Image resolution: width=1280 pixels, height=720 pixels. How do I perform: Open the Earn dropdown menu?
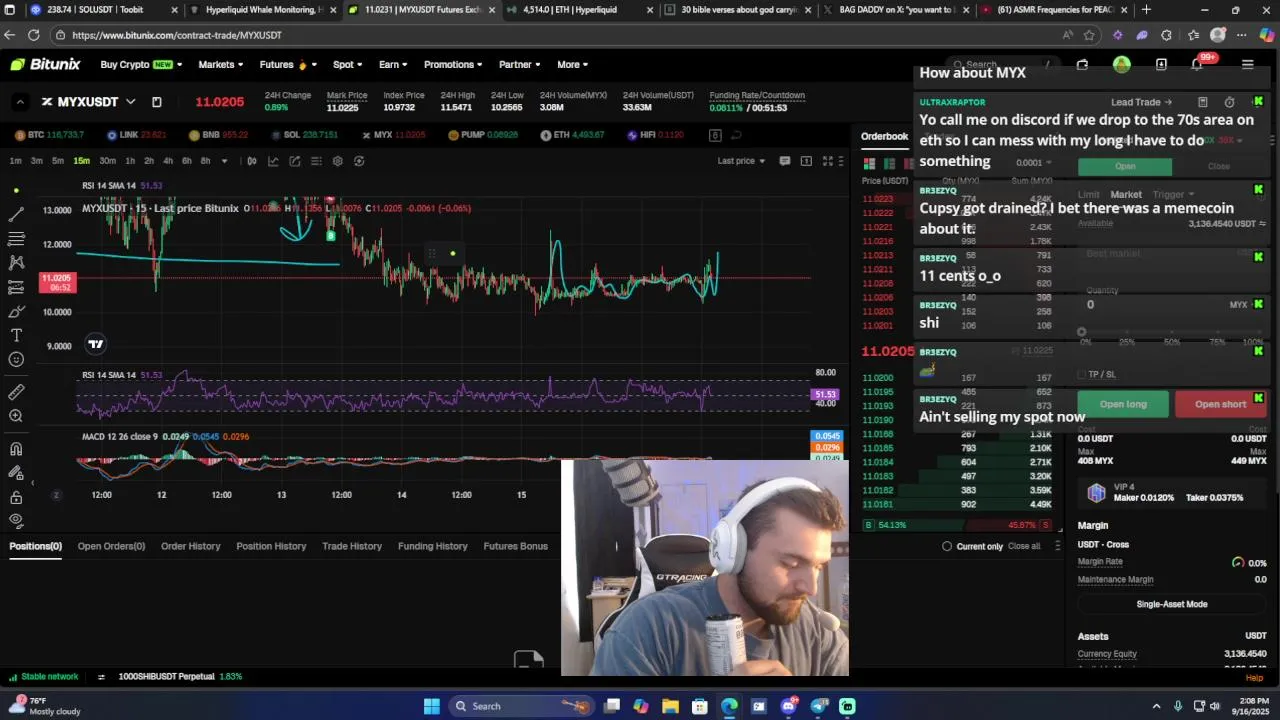pos(393,64)
